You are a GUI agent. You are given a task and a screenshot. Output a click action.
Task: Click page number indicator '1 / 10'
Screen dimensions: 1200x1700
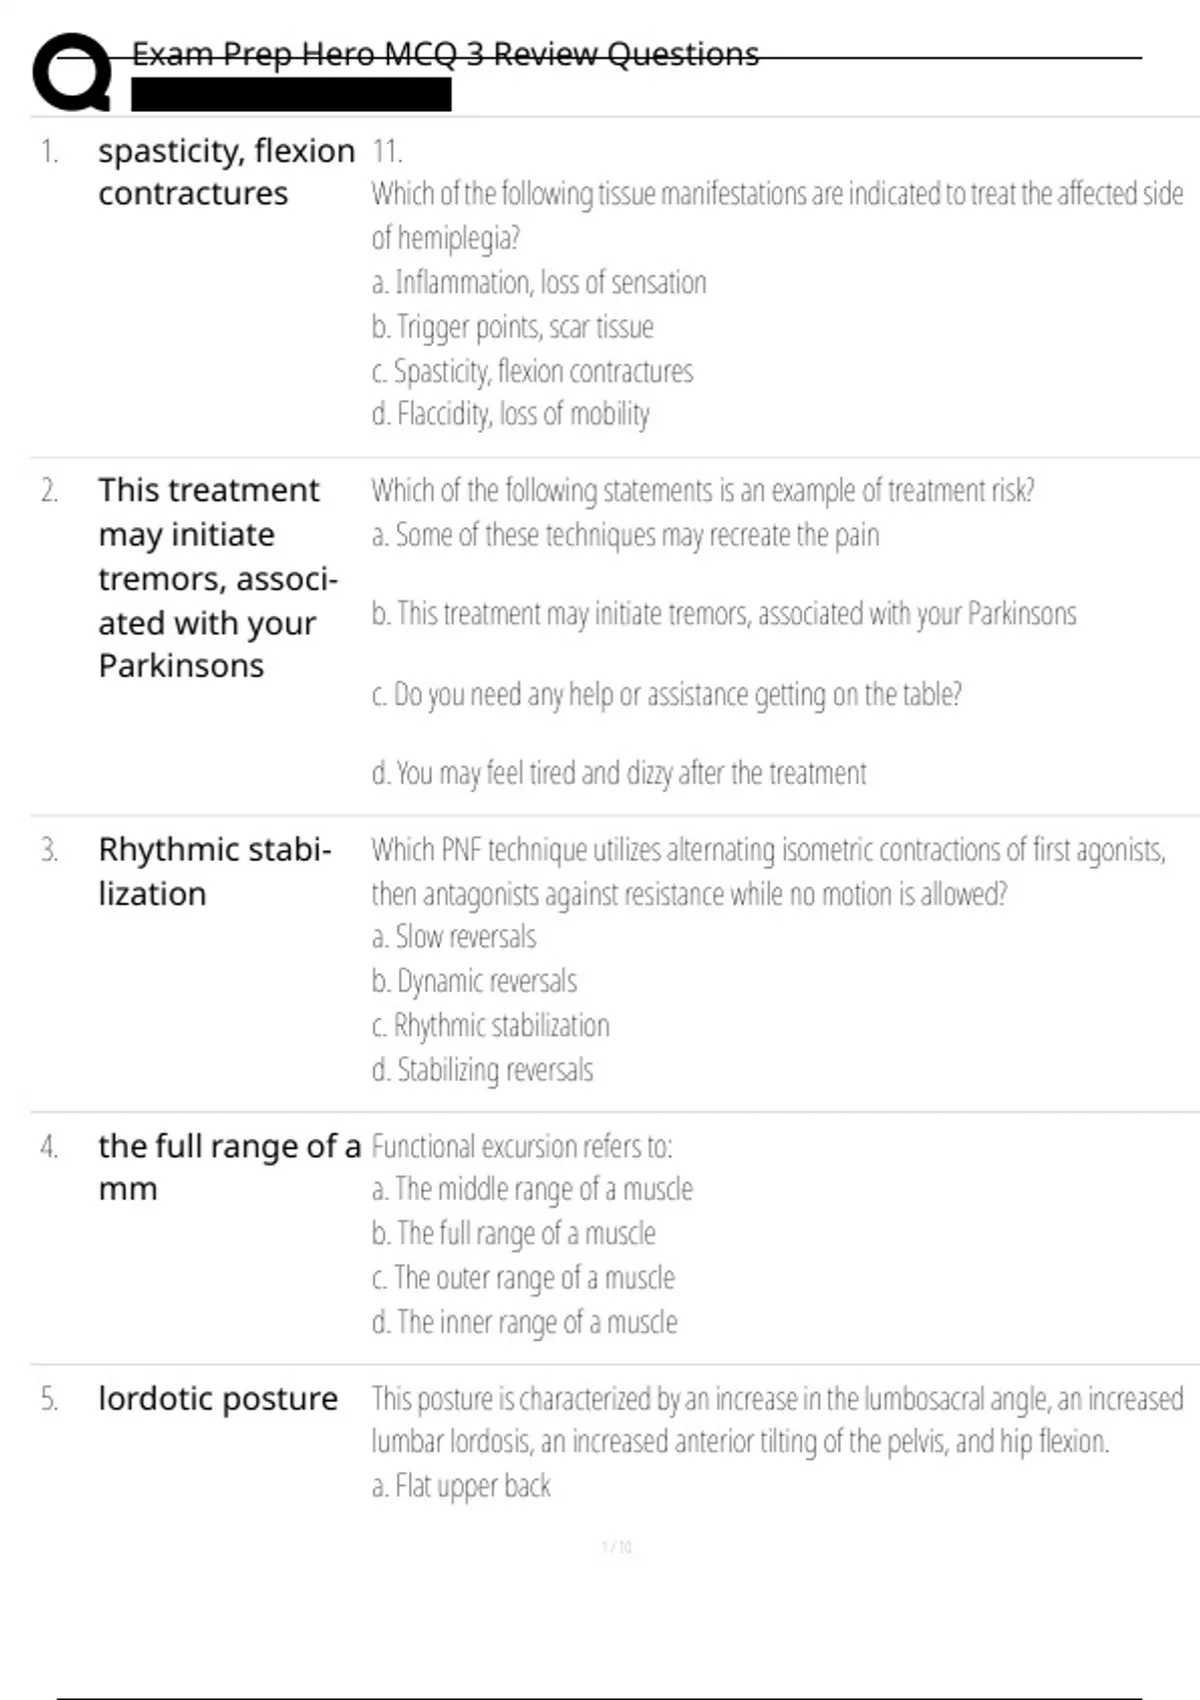pyautogui.click(x=617, y=1547)
